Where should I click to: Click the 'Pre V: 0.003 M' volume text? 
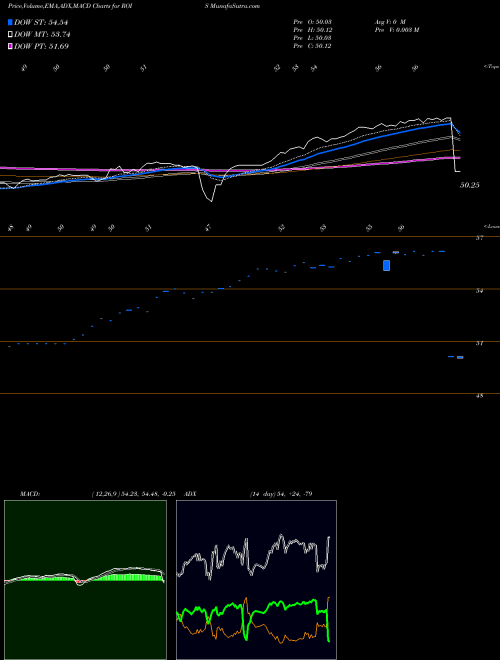click(396, 30)
